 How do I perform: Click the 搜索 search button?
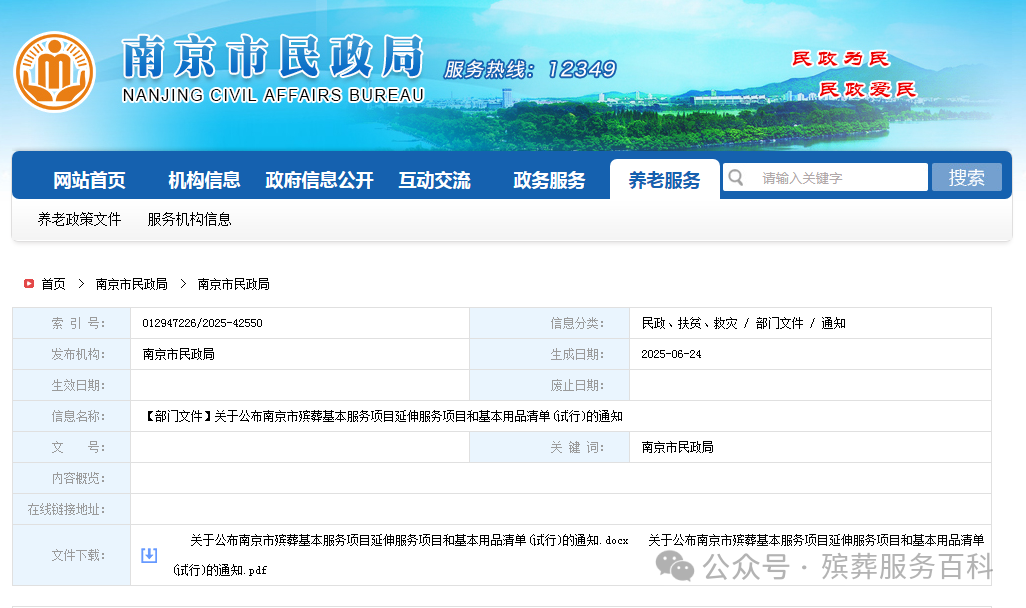966,176
